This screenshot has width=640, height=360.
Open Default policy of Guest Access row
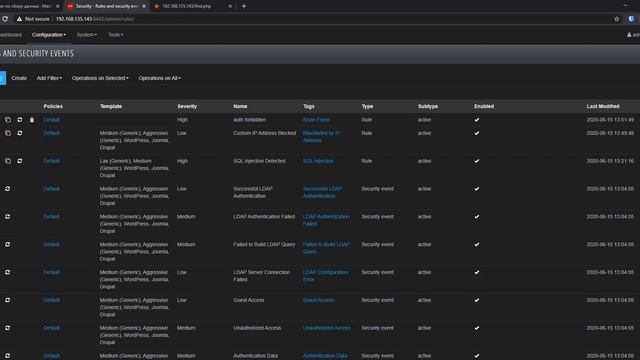coord(51,300)
